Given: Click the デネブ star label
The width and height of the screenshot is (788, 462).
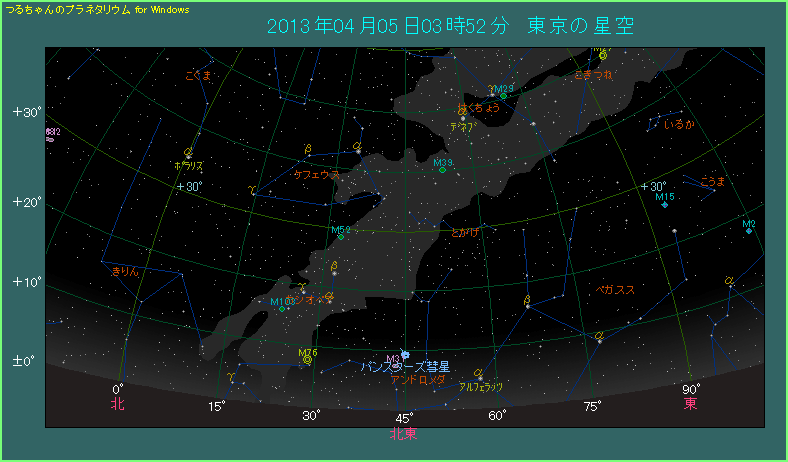Looking at the screenshot, I should [461, 127].
